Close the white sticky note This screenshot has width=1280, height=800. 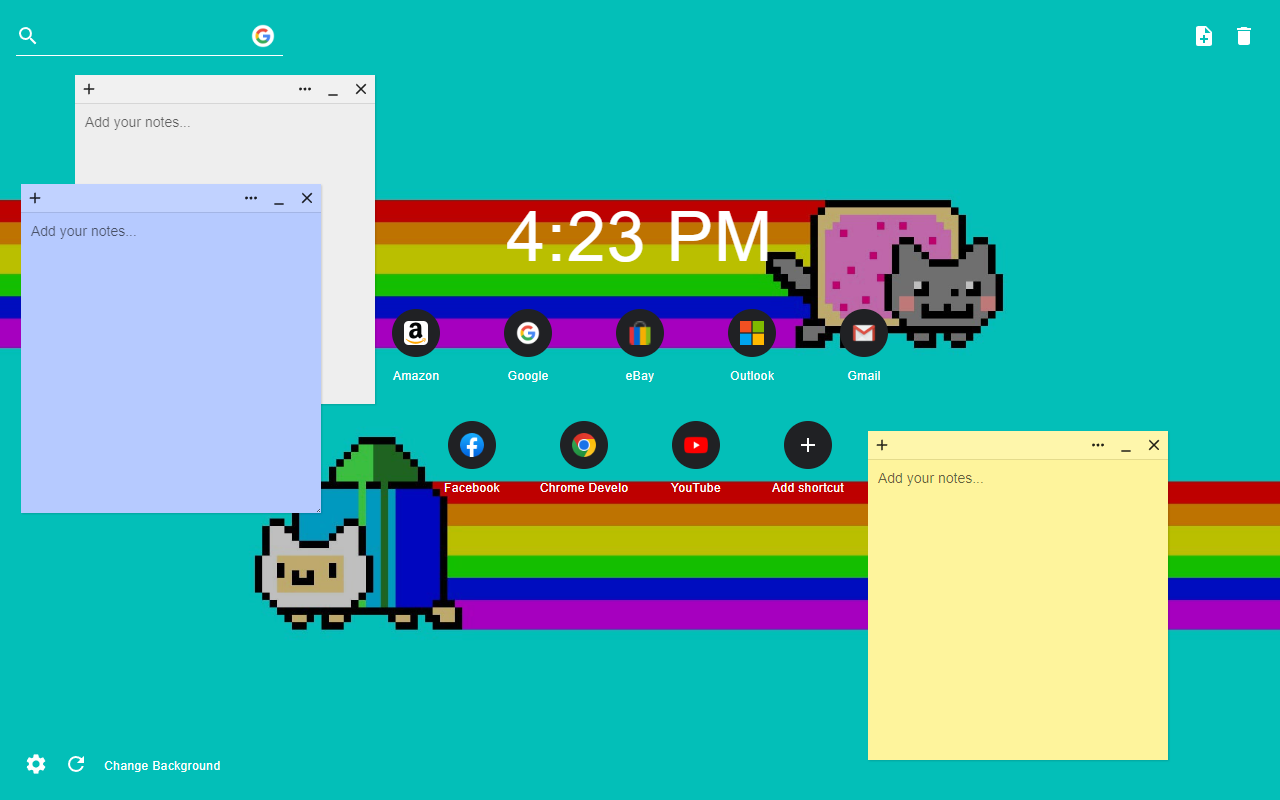pos(361,89)
